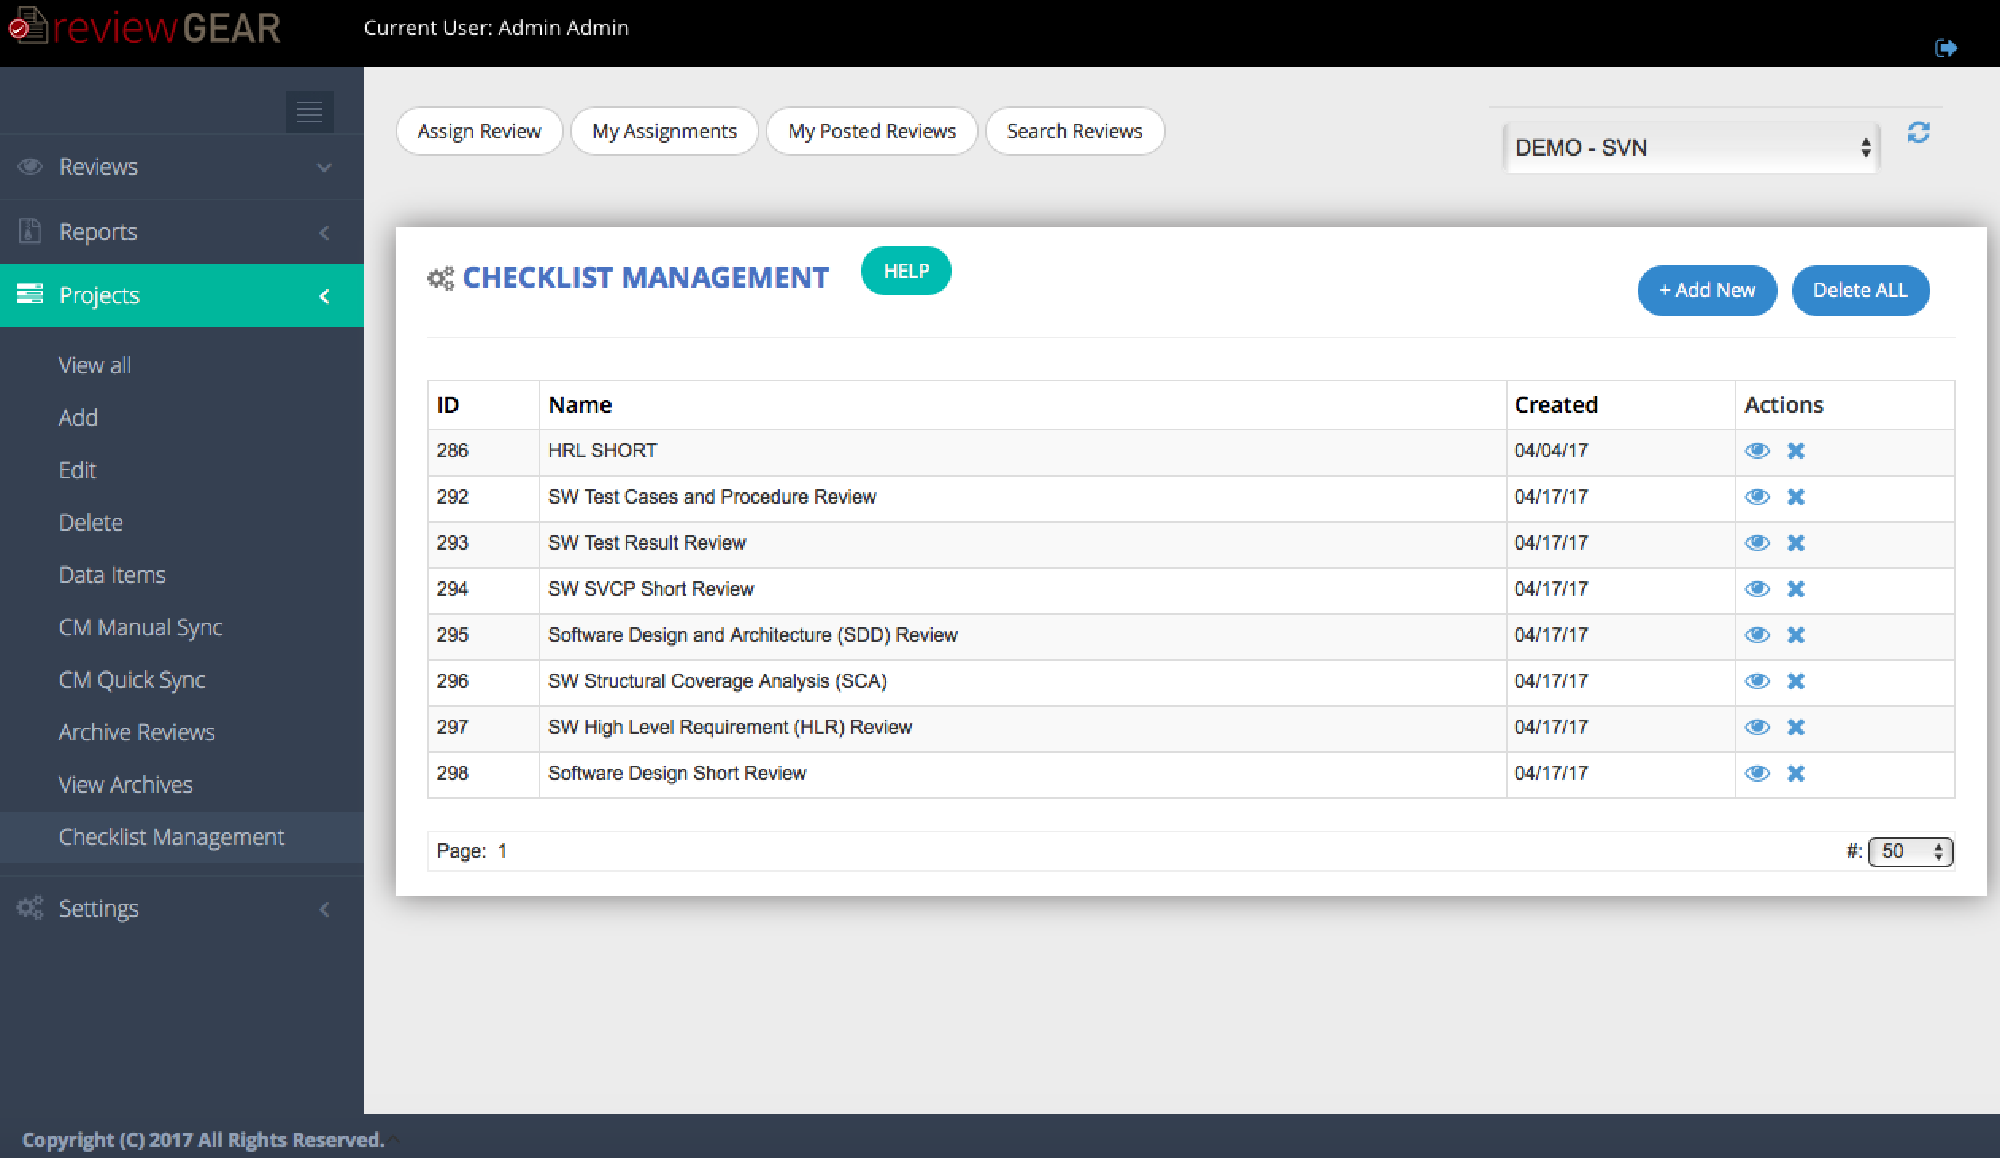Viewport: 2000px width, 1158px height.
Task: Delete SW Structural Coverage Analysis (SCA)
Action: click(x=1796, y=681)
